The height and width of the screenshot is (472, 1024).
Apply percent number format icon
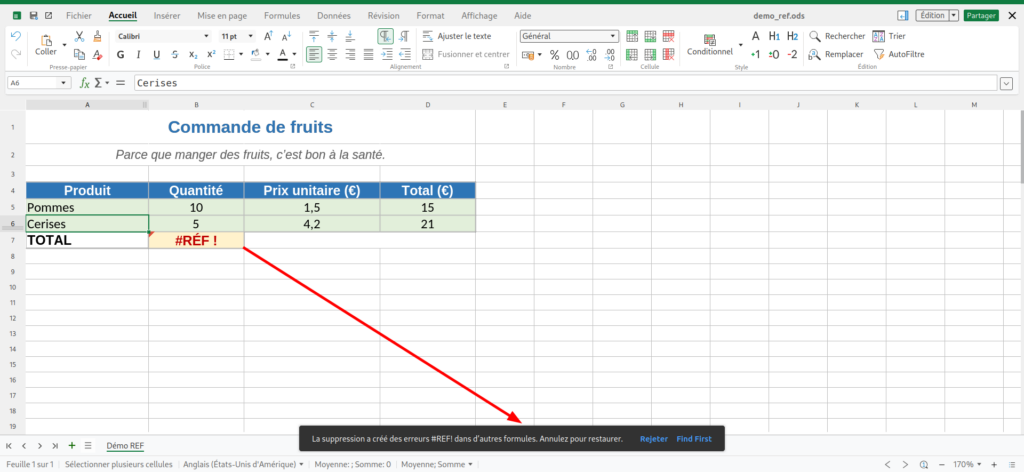coord(554,55)
